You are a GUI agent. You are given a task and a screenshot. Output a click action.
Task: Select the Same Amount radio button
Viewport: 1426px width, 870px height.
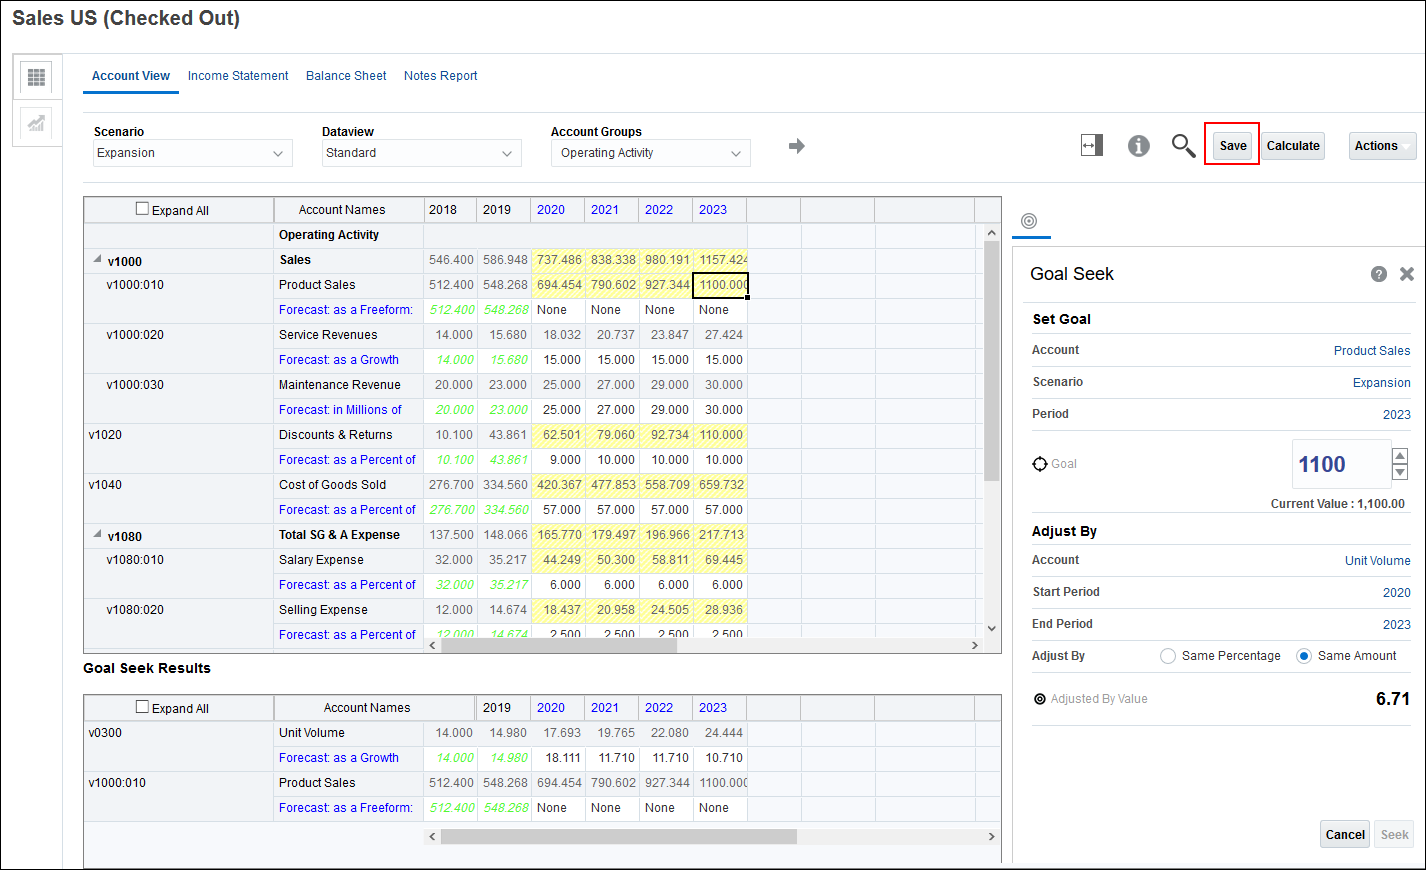(1303, 656)
